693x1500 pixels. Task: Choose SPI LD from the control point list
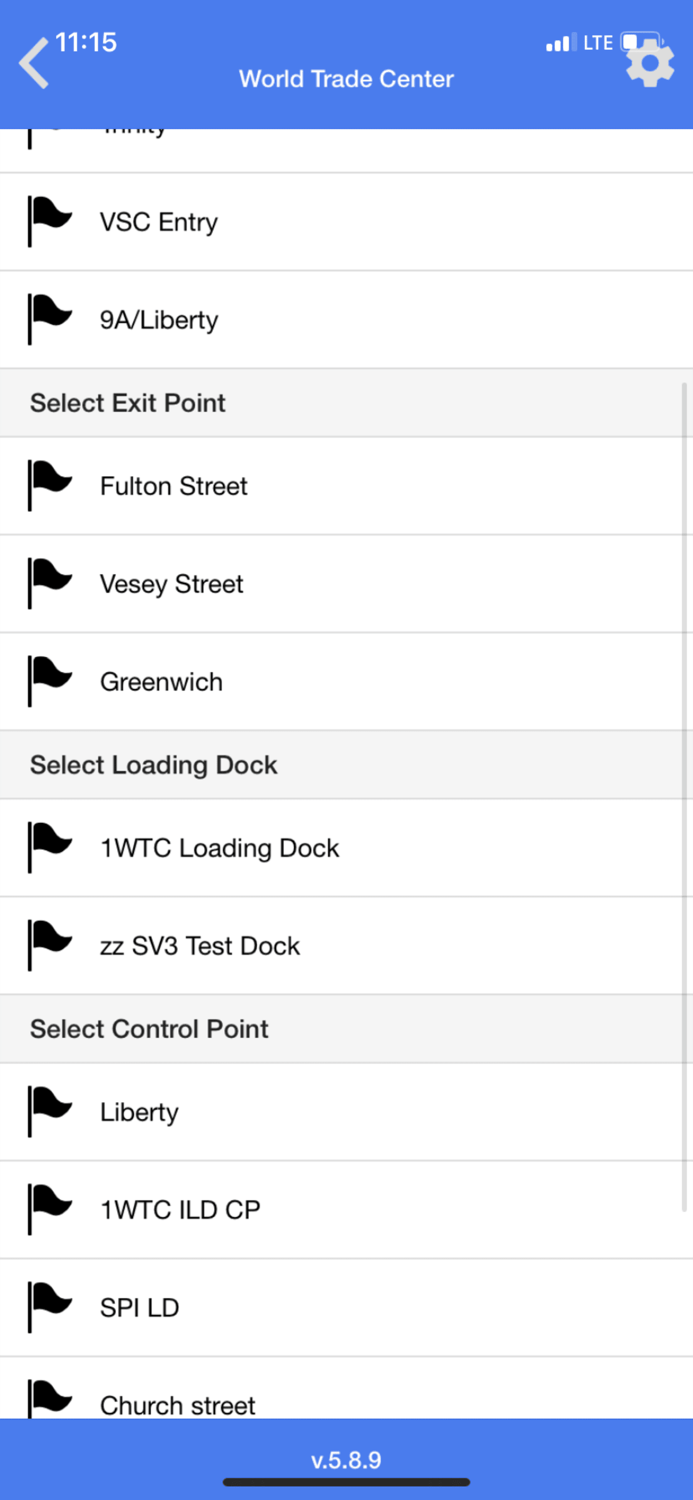coord(139,1307)
